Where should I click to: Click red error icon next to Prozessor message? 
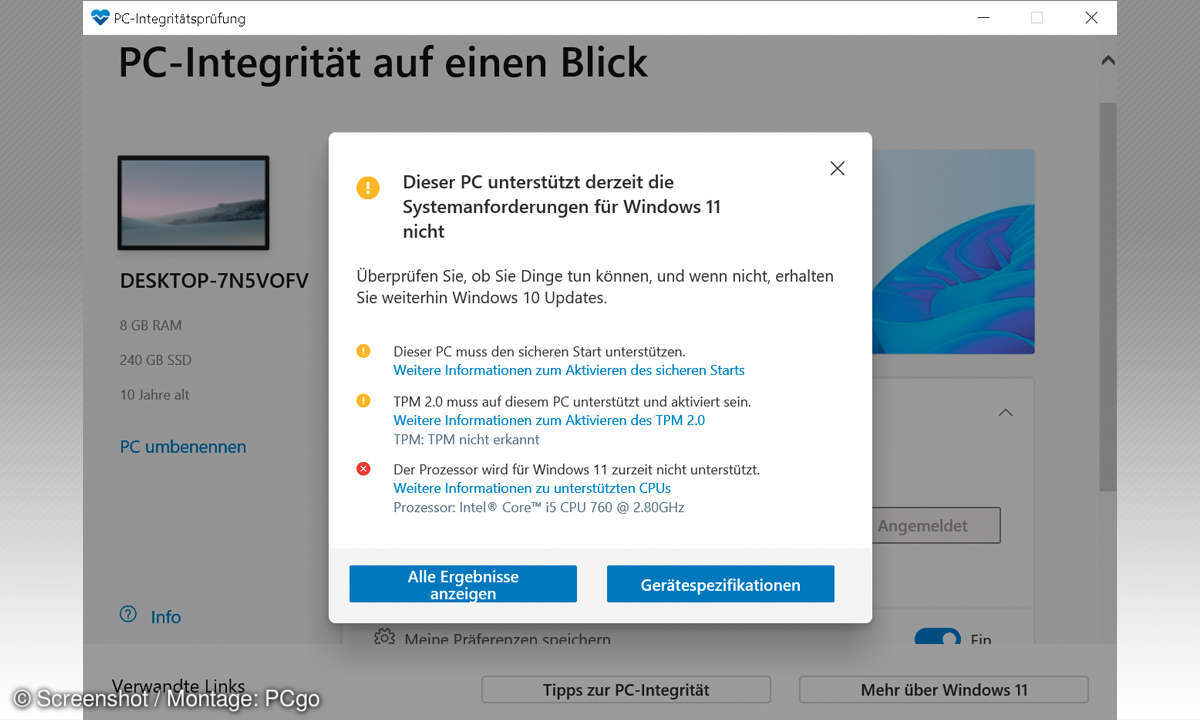363,469
